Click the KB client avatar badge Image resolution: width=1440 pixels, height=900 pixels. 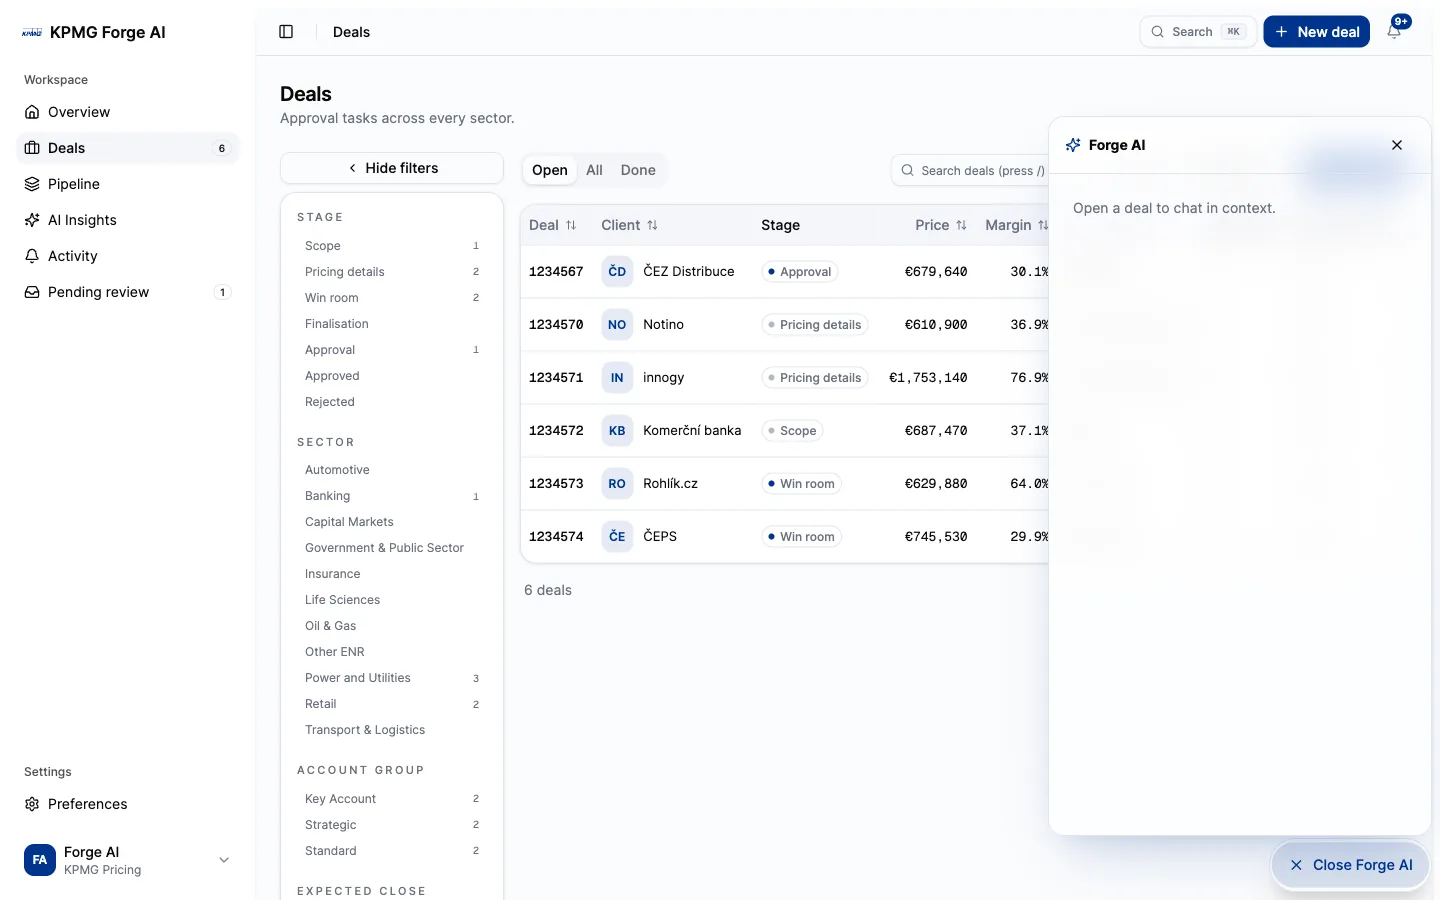(617, 431)
